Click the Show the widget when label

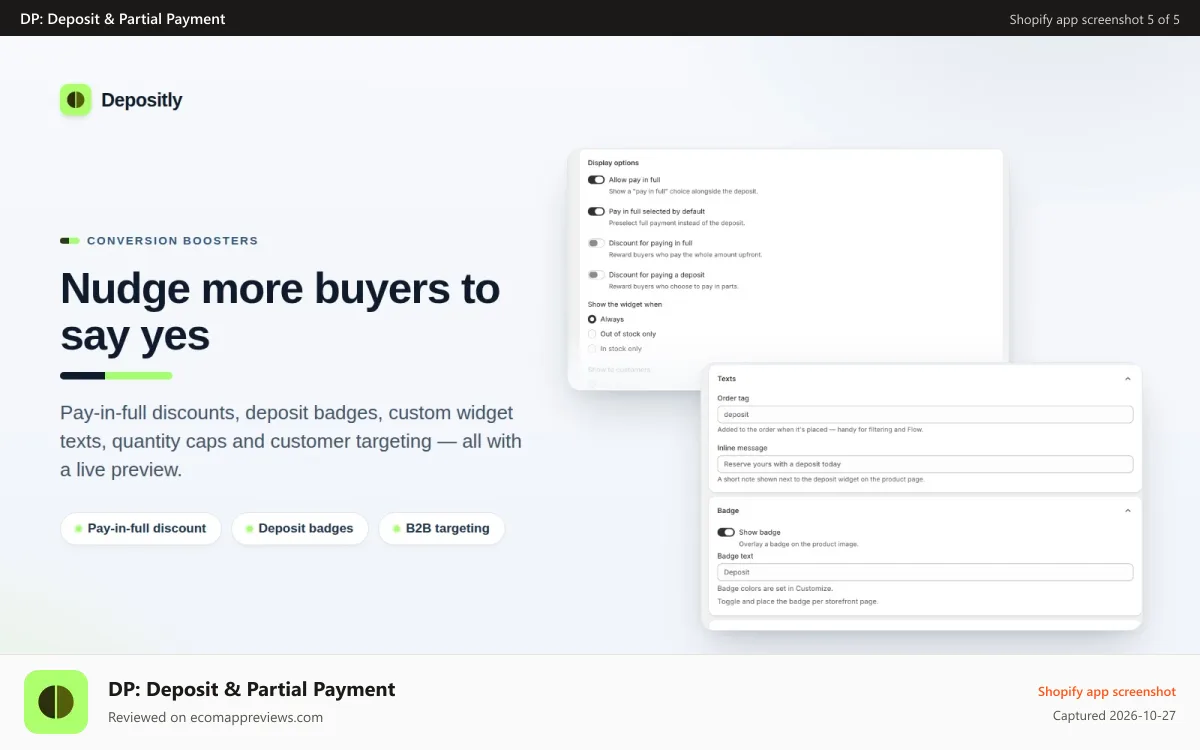tap(625, 304)
